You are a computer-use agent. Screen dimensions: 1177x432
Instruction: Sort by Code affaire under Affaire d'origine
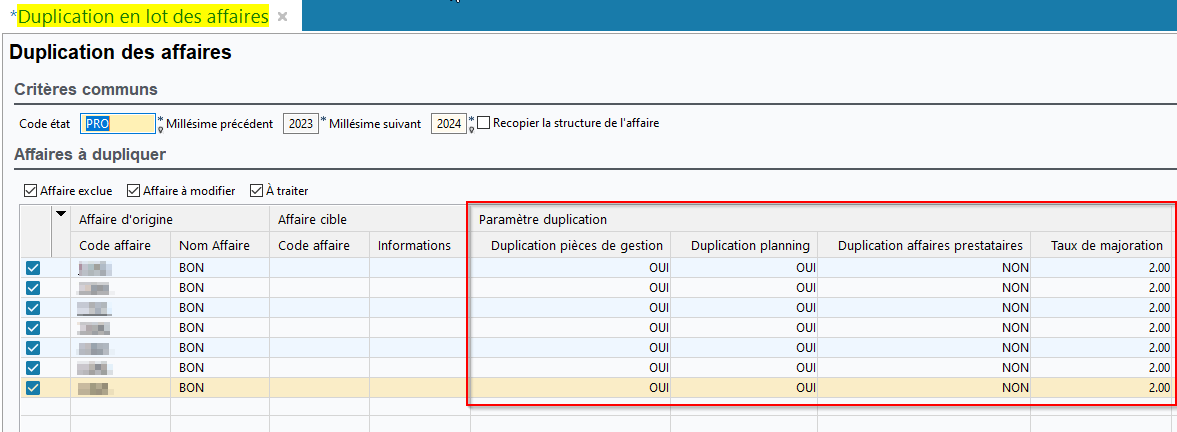(x=120, y=245)
